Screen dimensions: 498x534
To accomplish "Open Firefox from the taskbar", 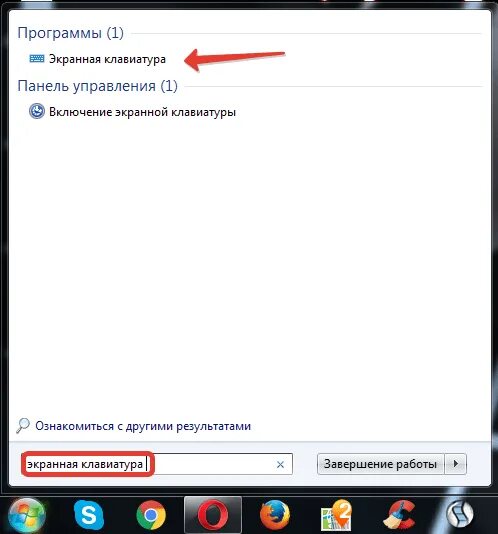I will click(275, 515).
